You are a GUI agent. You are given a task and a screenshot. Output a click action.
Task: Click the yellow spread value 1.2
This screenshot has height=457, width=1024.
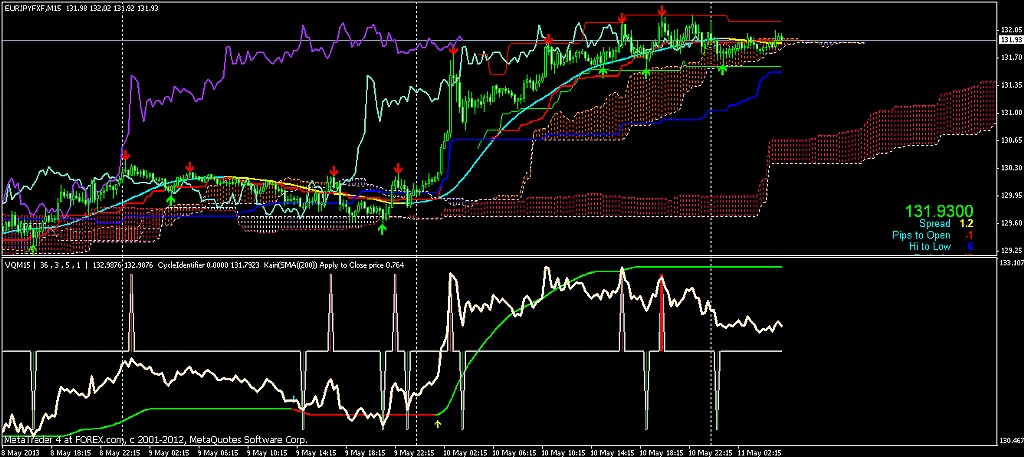(967, 223)
